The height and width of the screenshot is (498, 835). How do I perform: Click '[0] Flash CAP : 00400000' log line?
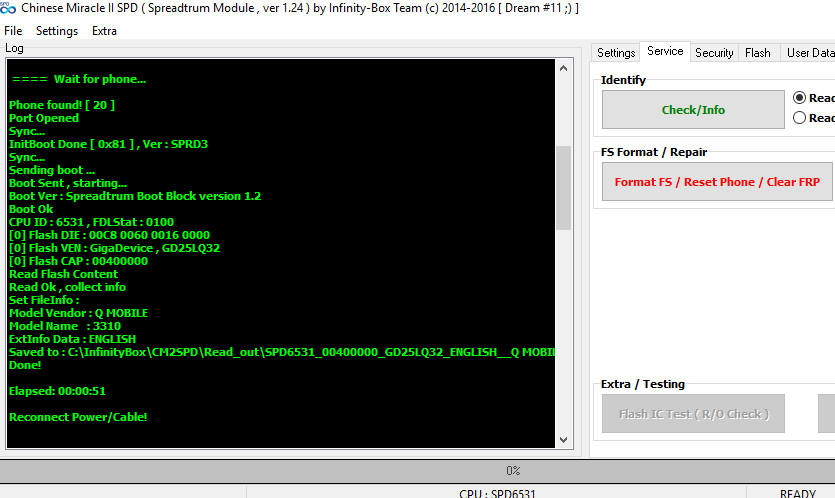point(78,261)
